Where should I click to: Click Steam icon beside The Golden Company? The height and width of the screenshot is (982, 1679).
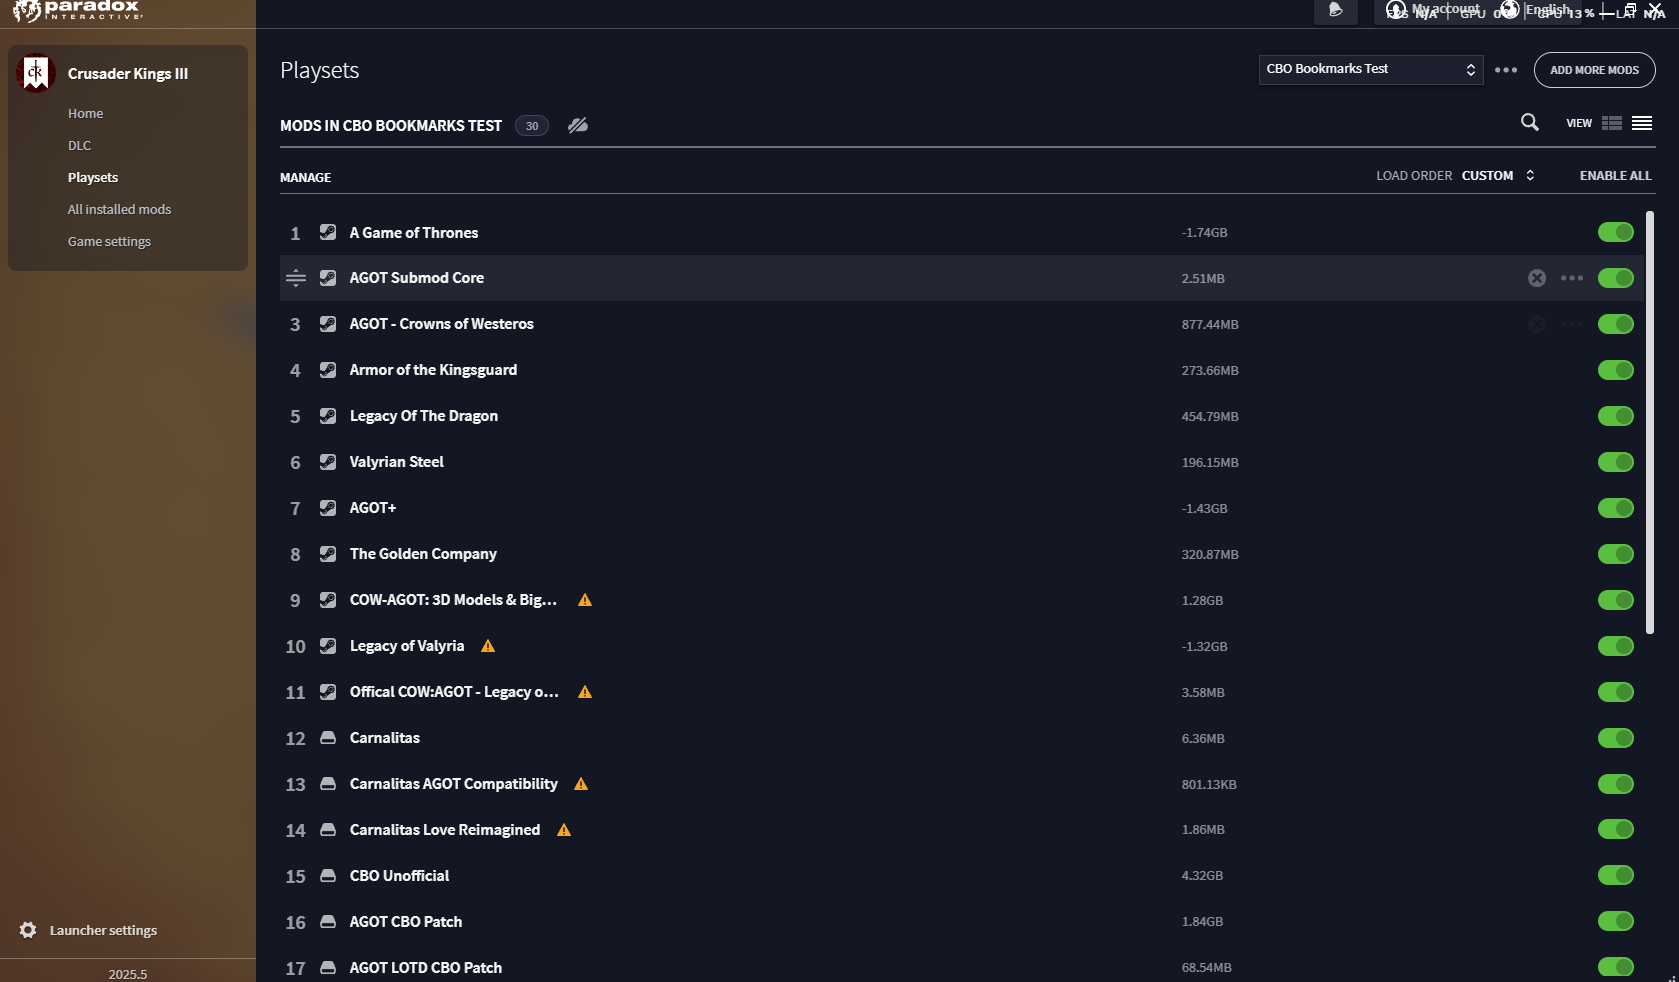(328, 554)
